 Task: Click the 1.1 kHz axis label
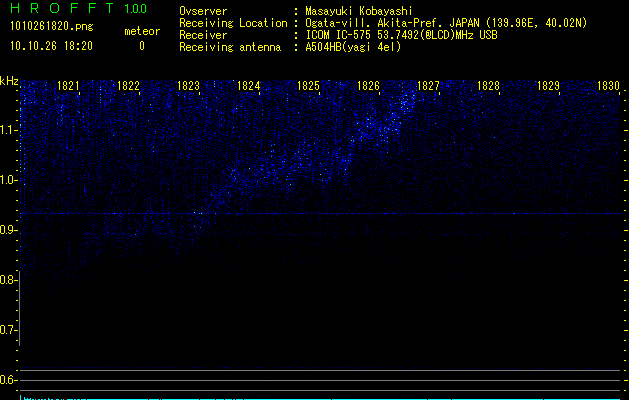(9, 130)
